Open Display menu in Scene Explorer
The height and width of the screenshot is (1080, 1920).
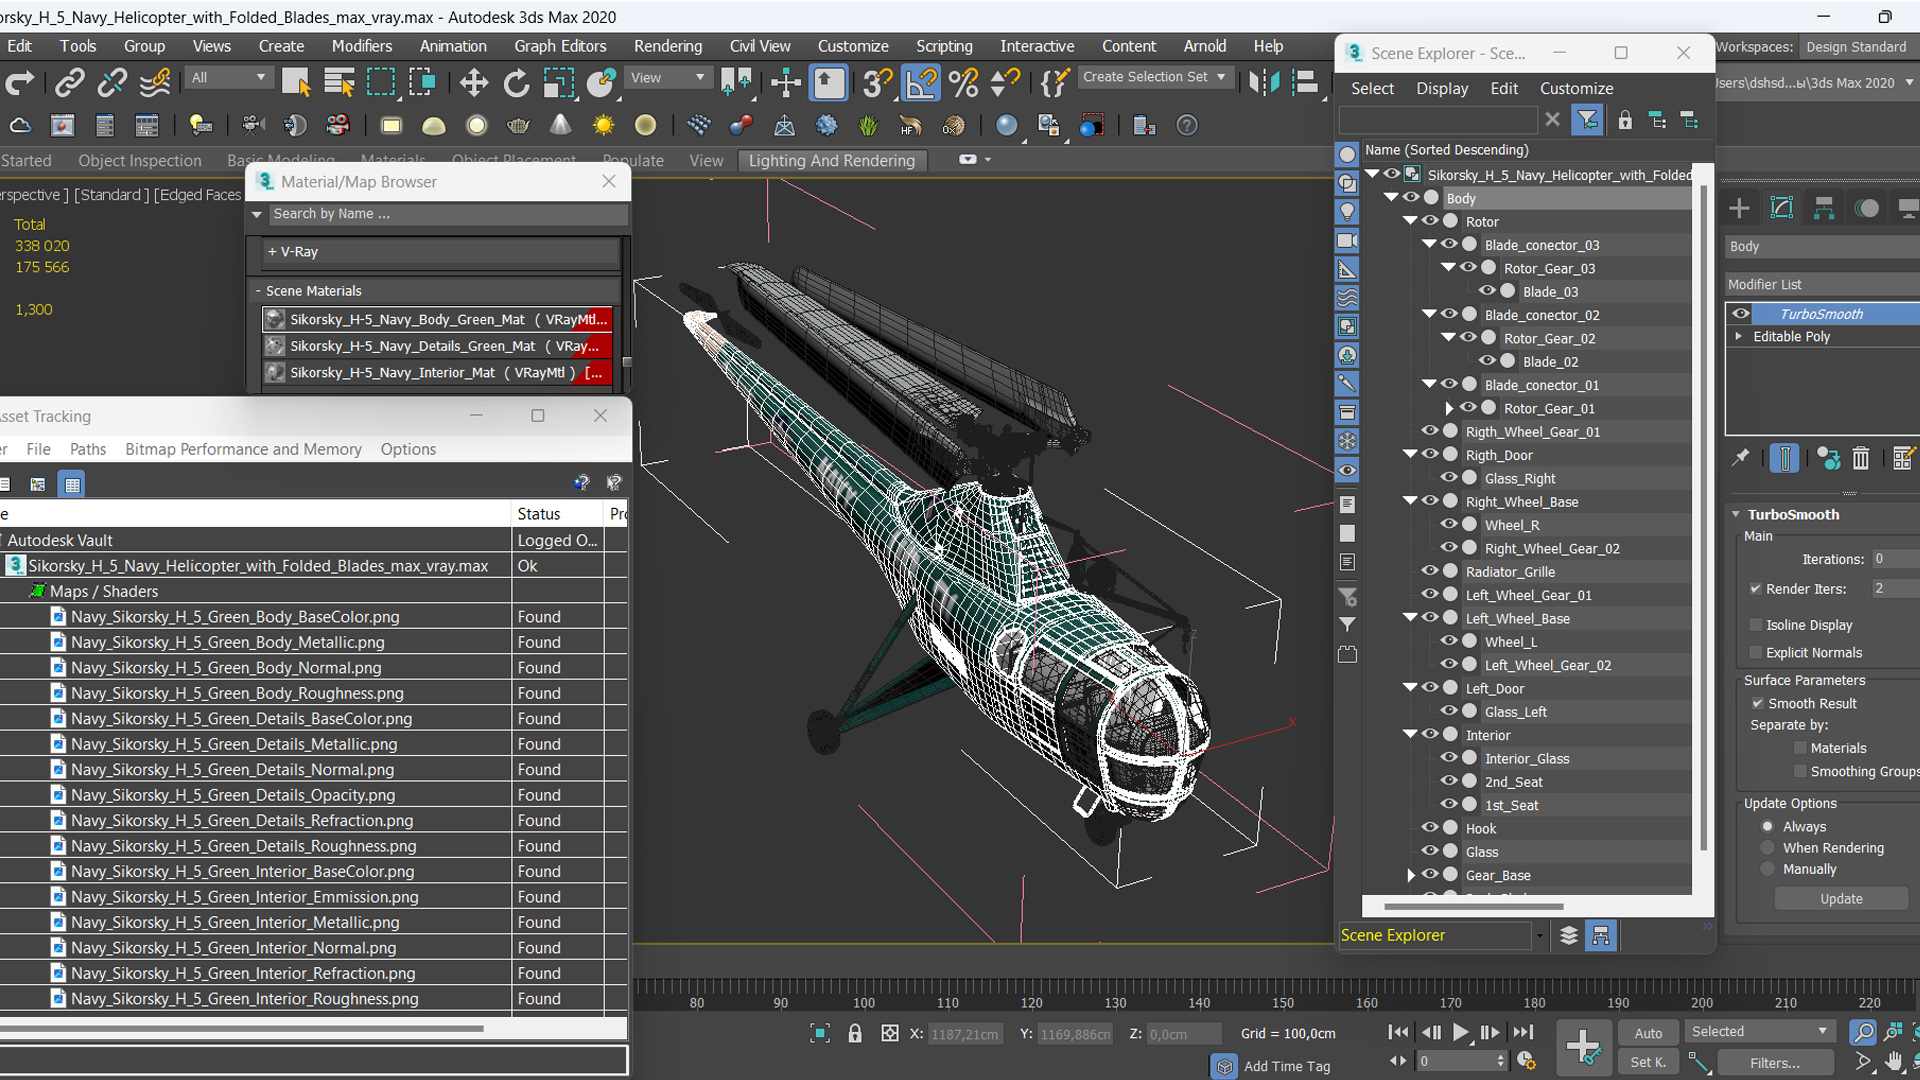click(x=1442, y=88)
